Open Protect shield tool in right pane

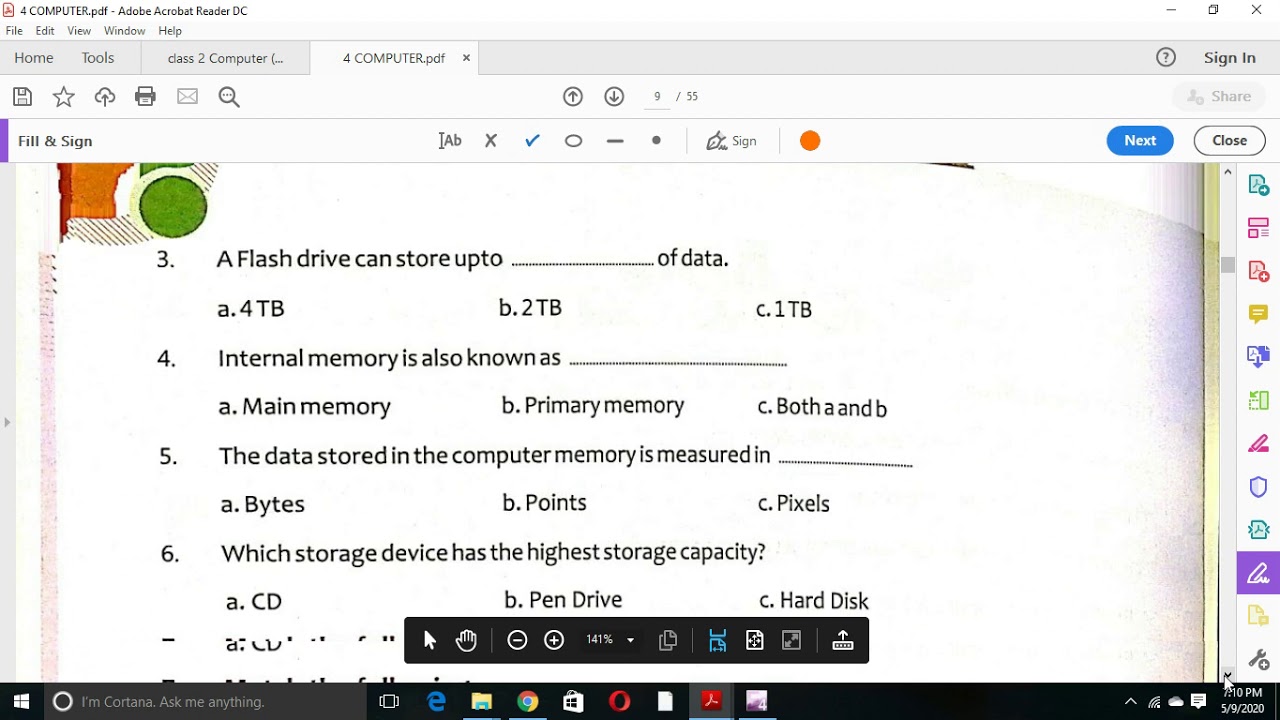coord(1258,487)
